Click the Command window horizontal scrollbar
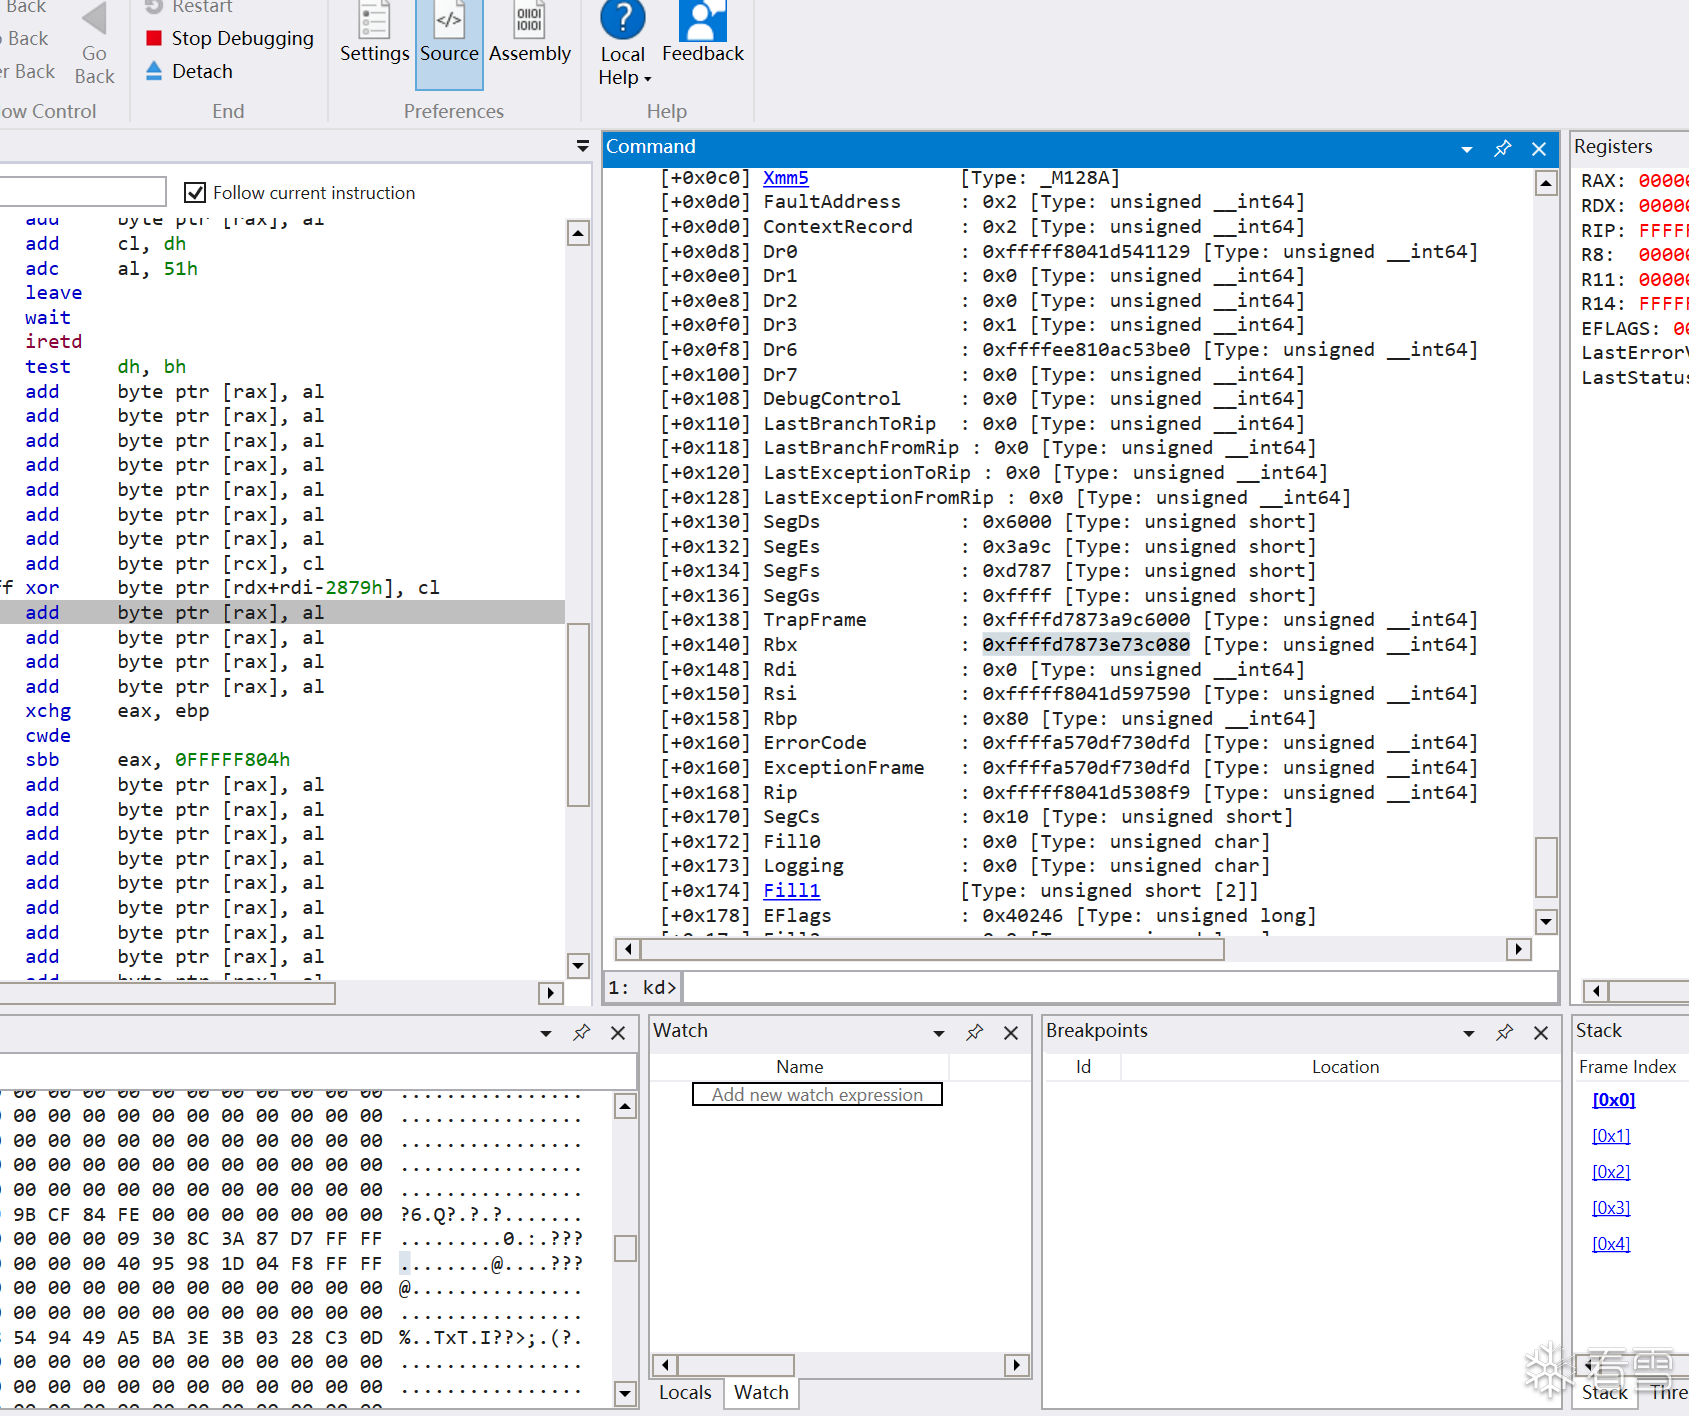This screenshot has height=1416, width=1689. pyautogui.click(x=1073, y=949)
